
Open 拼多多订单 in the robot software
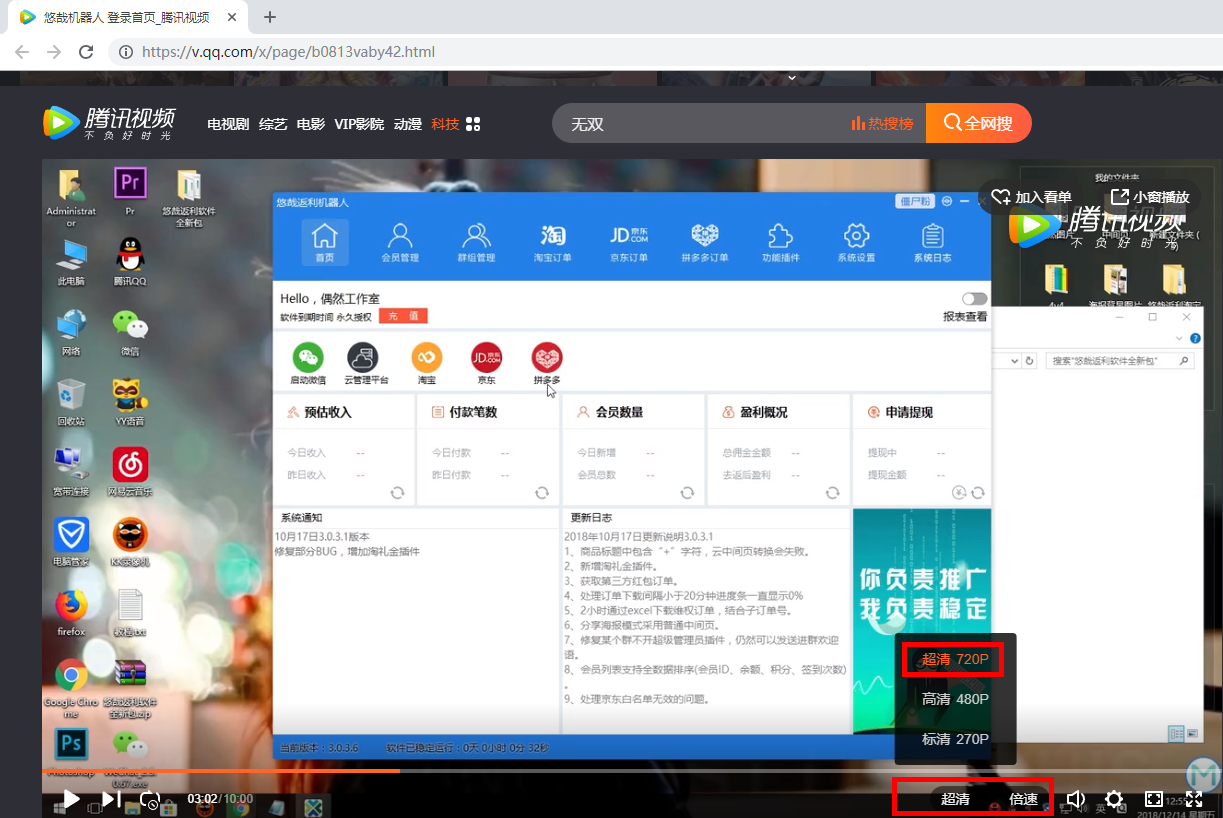click(x=705, y=242)
